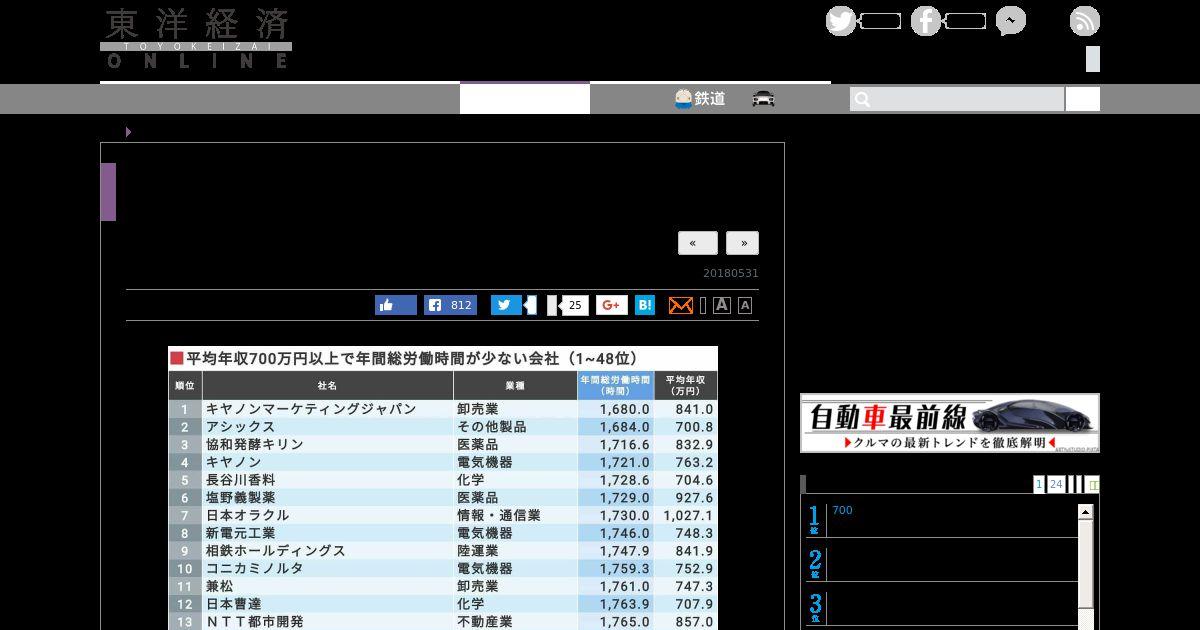The height and width of the screenshot is (630, 1200).
Task: Click the 1,680.0 hours value
Action: pyautogui.click(x=625, y=409)
